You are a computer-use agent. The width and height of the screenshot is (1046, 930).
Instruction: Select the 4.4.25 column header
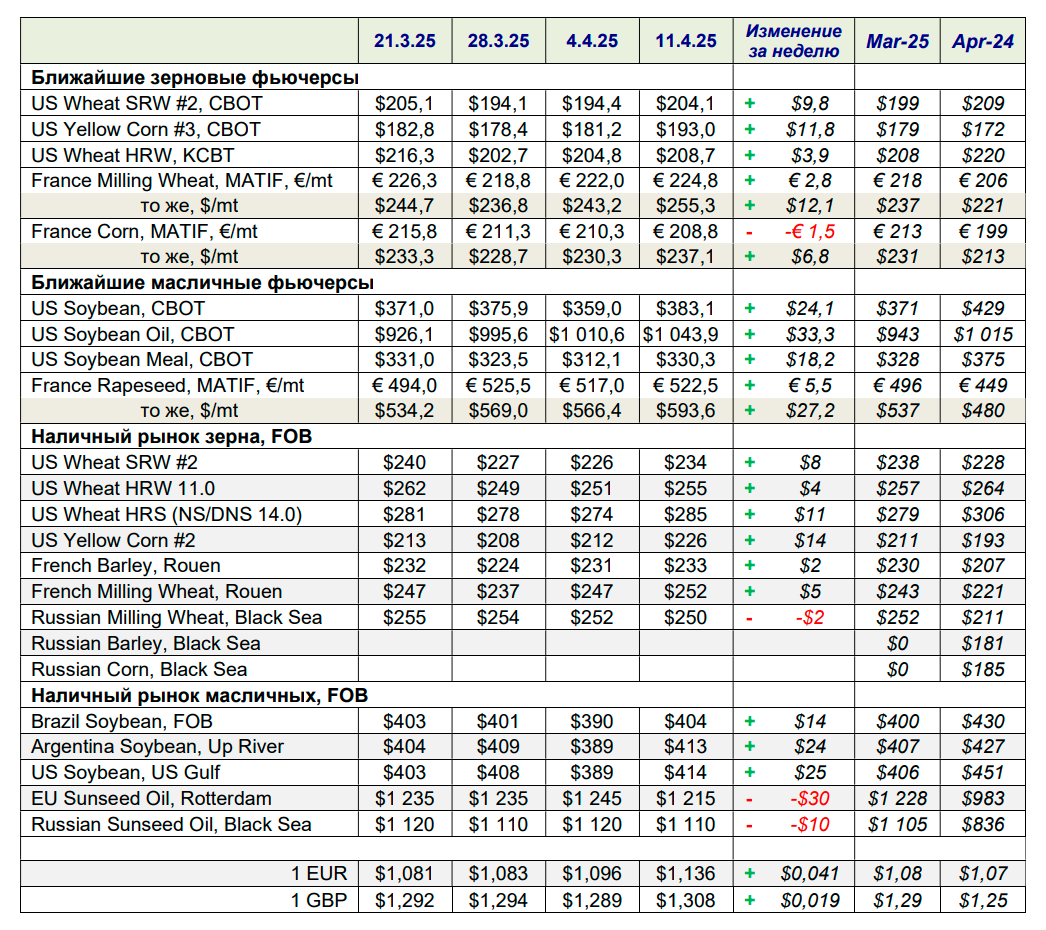592,41
